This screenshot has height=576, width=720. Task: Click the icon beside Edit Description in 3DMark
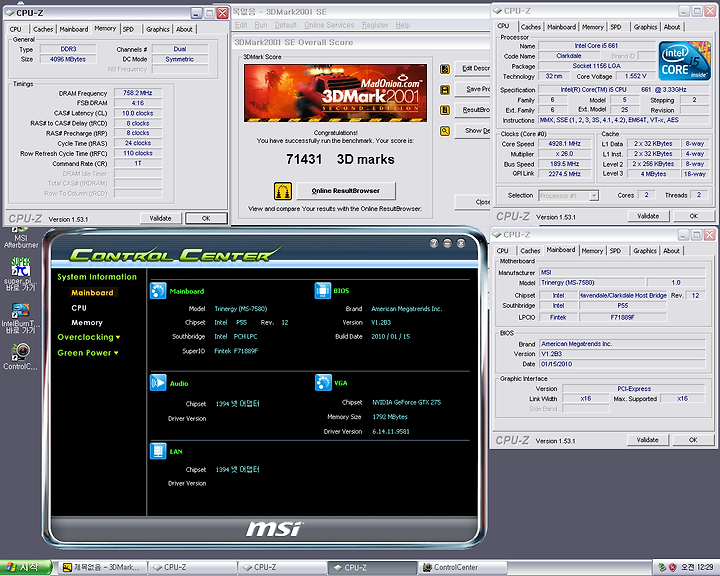(x=444, y=69)
